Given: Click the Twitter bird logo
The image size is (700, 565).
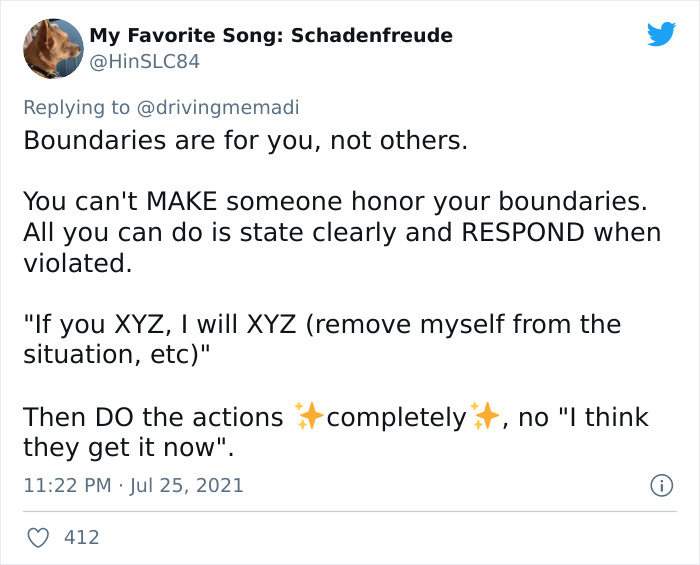Looking at the screenshot, I should 661,33.
